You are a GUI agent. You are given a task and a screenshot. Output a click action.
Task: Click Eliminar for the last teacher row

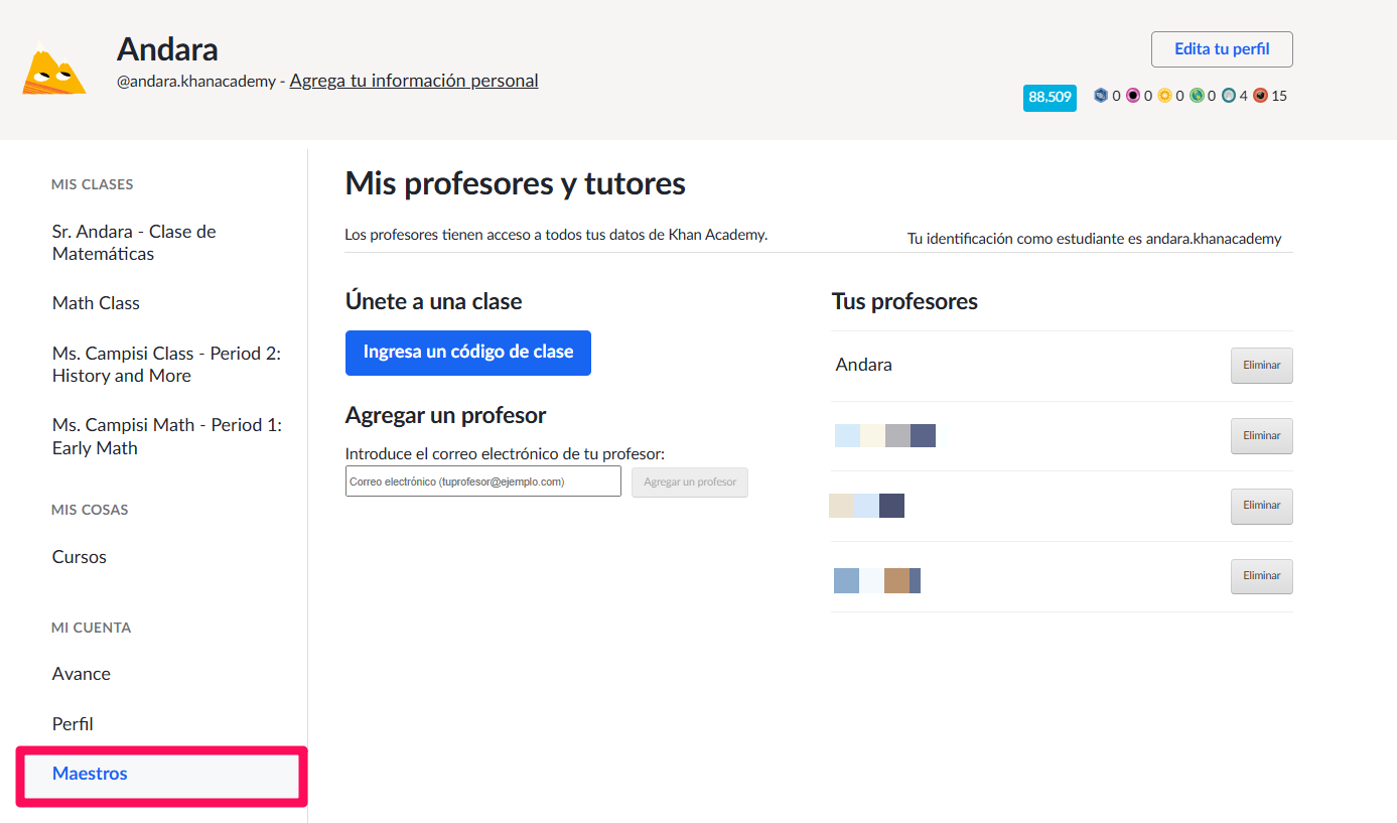tap(1261, 576)
